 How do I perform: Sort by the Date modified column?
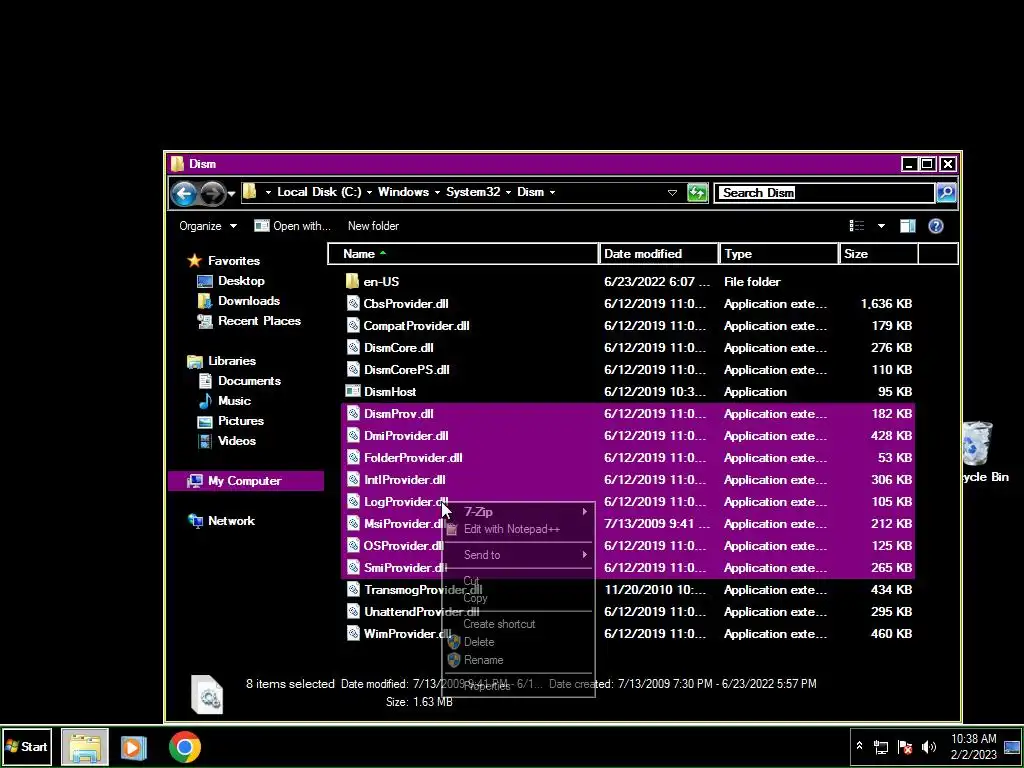pyautogui.click(x=658, y=254)
